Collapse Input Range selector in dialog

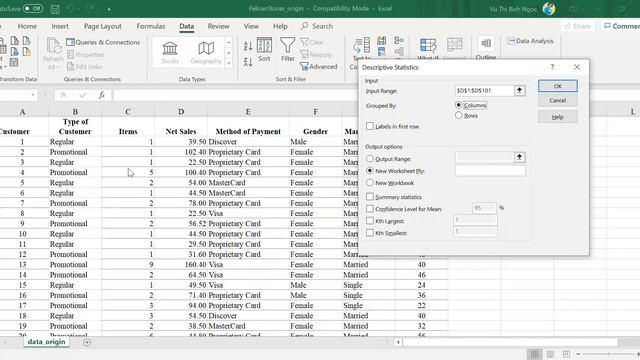point(519,90)
